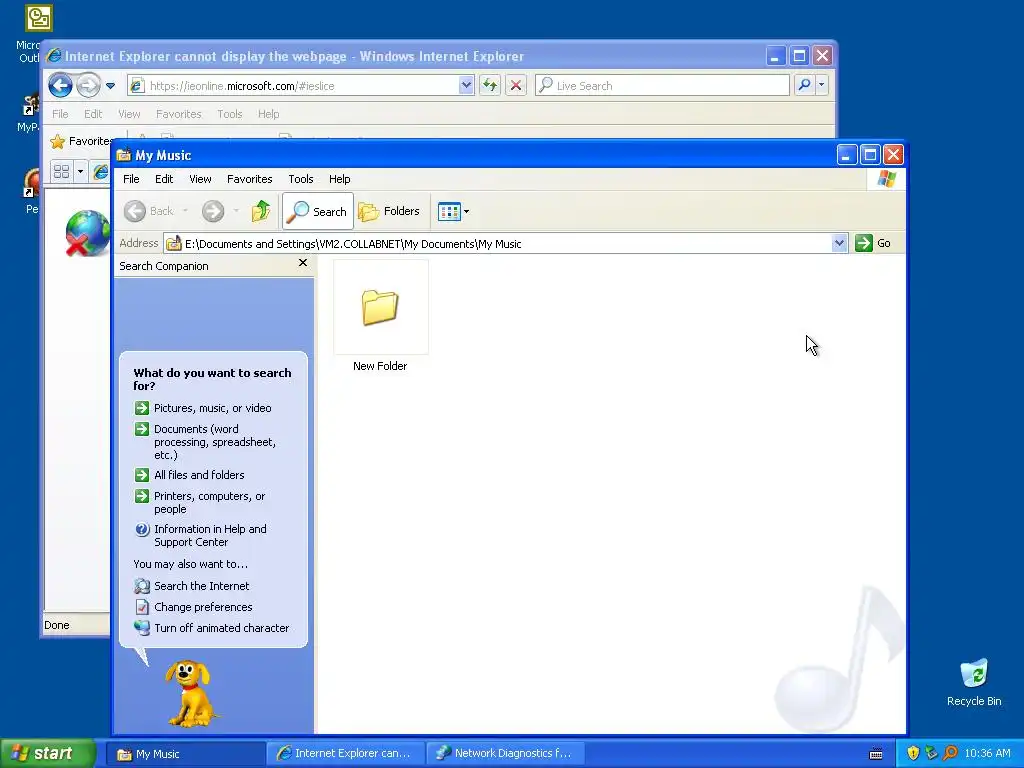
Task: Open the Tools menu in Internet Explorer
Action: coord(229,114)
